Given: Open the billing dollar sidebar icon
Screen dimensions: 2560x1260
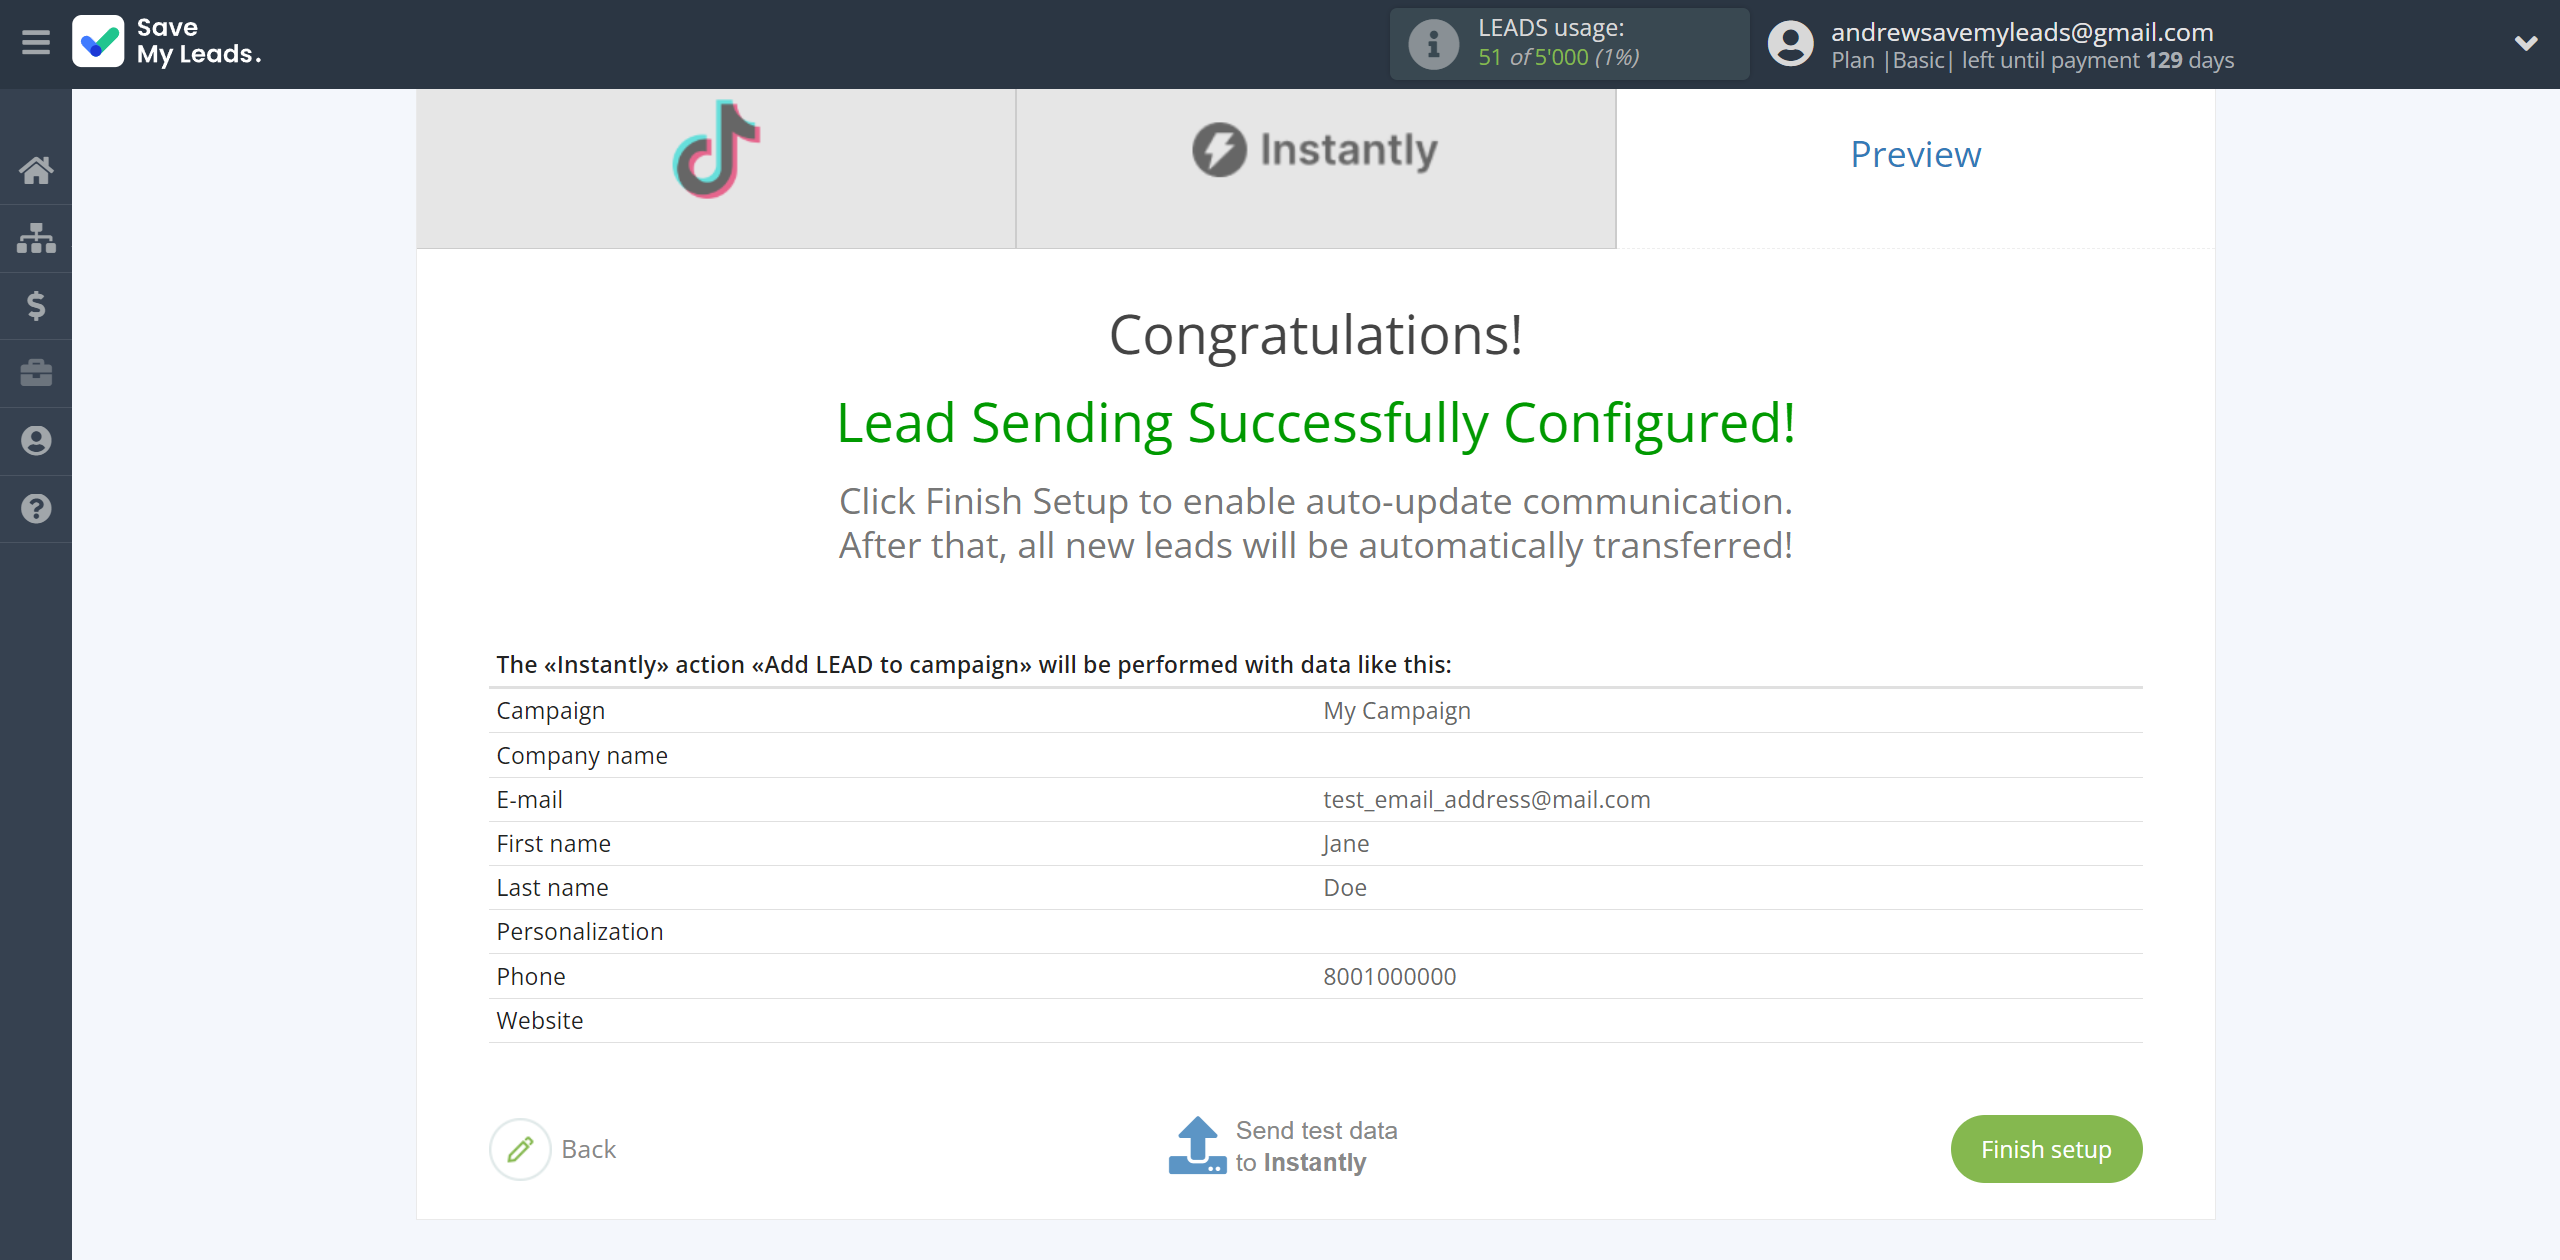Looking at the screenshot, I should click(36, 305).
